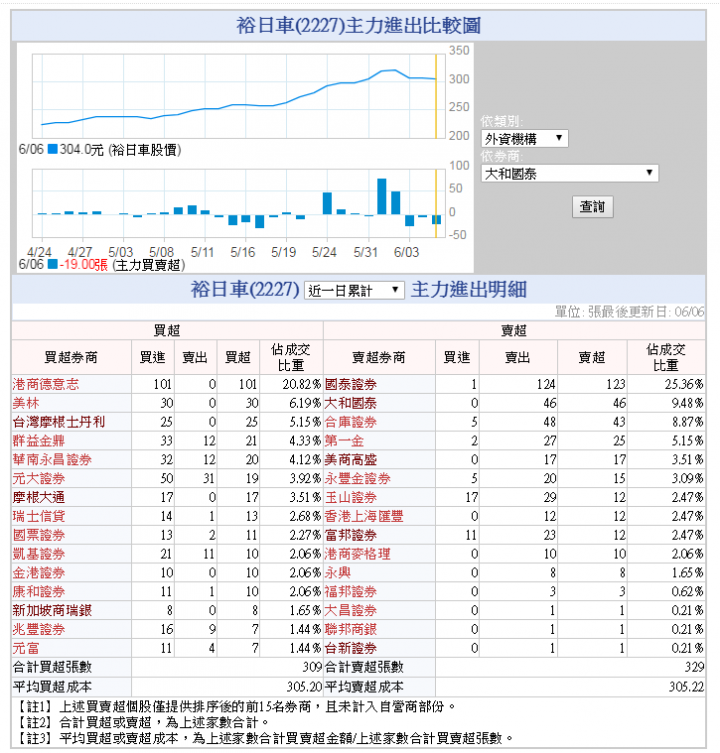
Task: Click the 查詢 button
Action: click(592, 206)
